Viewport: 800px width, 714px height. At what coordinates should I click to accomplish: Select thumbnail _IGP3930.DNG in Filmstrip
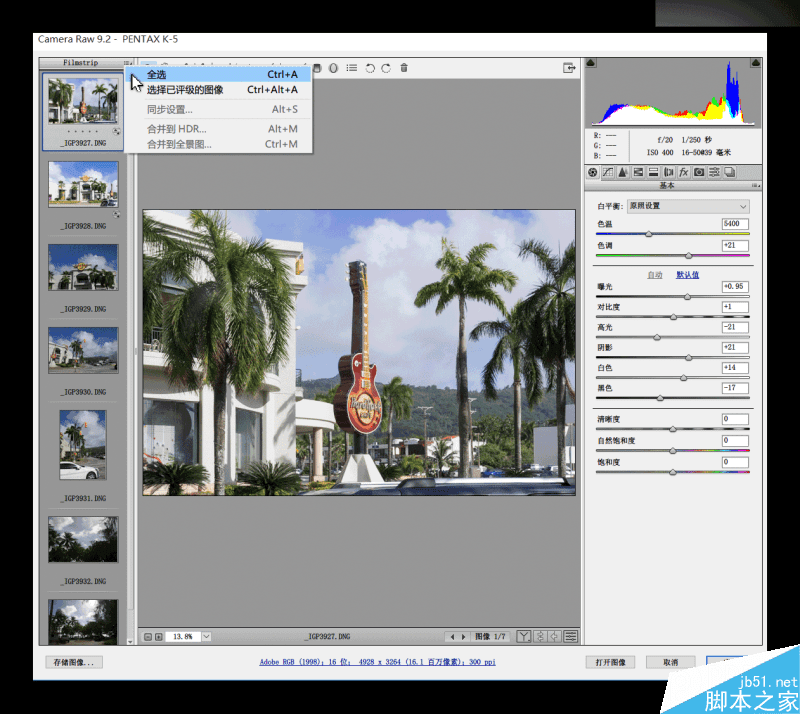(x=83, y=350)
